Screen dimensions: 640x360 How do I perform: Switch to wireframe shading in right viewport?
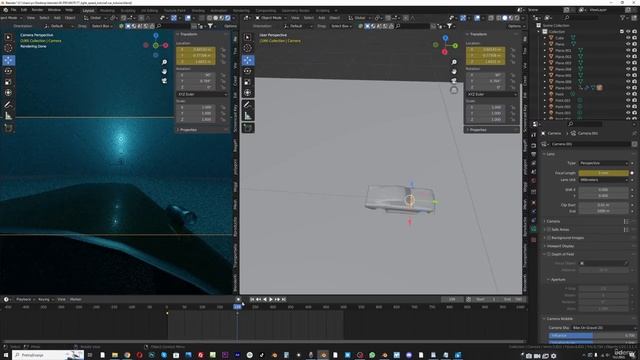499,18
